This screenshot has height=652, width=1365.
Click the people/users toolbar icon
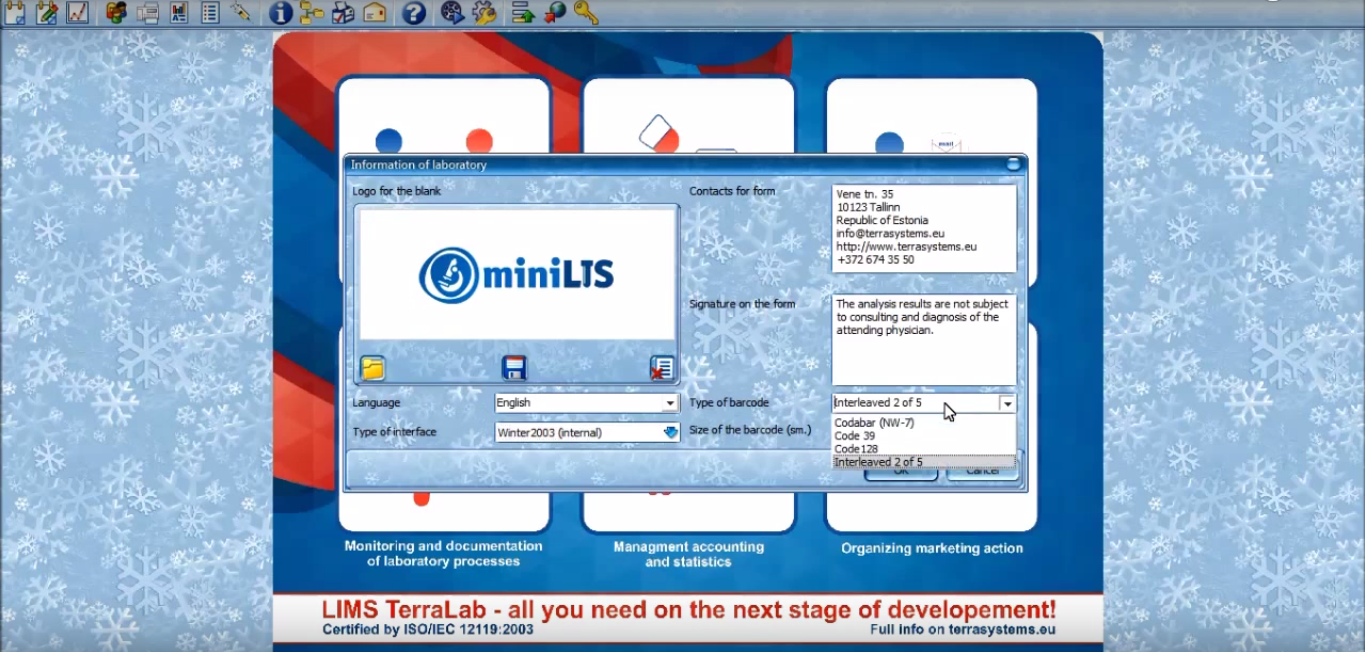pos(116,13)
